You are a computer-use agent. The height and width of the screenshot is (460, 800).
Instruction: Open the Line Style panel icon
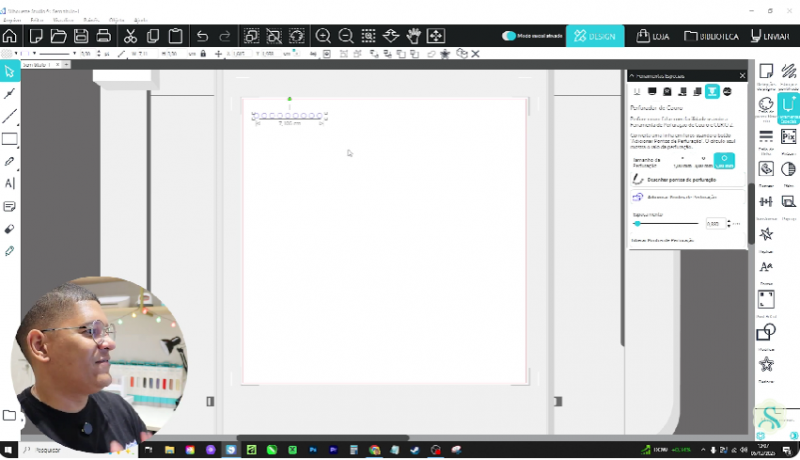tap(766, 136)
